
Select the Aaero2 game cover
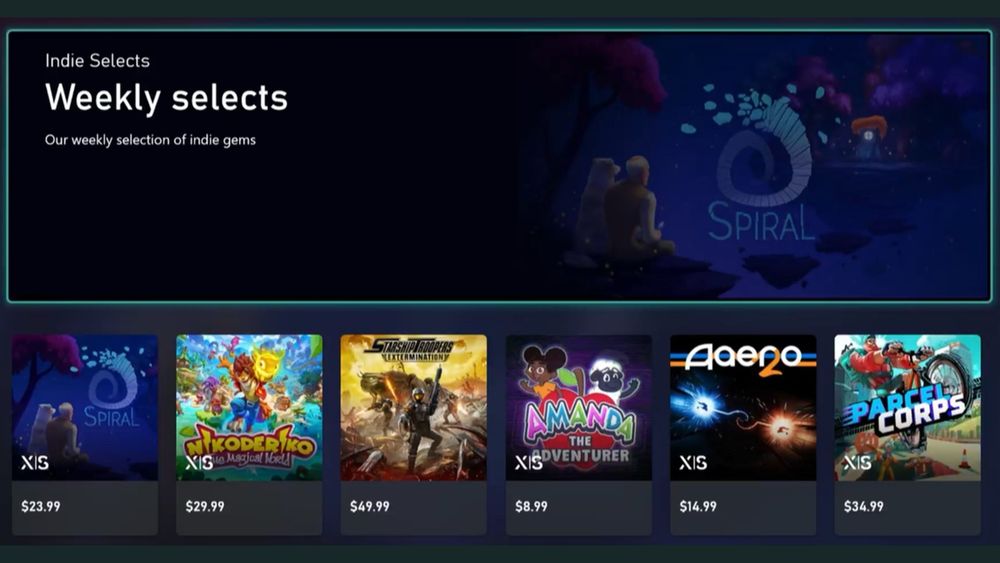[743, 407]
